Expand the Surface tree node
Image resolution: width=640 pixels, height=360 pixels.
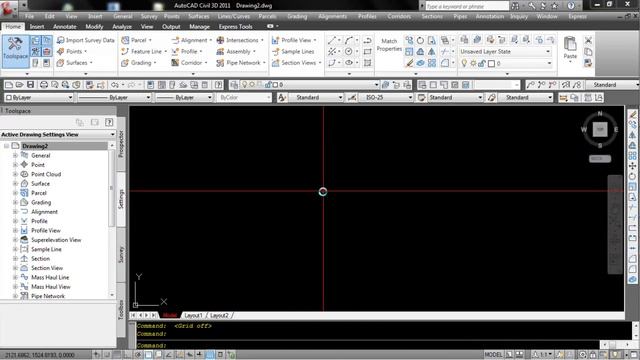pyautogui.click(x=15, y=184)
